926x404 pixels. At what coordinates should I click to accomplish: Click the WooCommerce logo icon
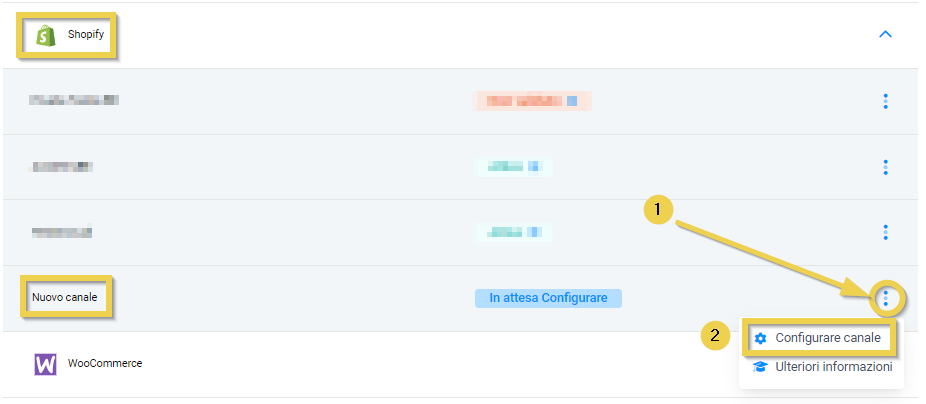click(x=46, y=364)
